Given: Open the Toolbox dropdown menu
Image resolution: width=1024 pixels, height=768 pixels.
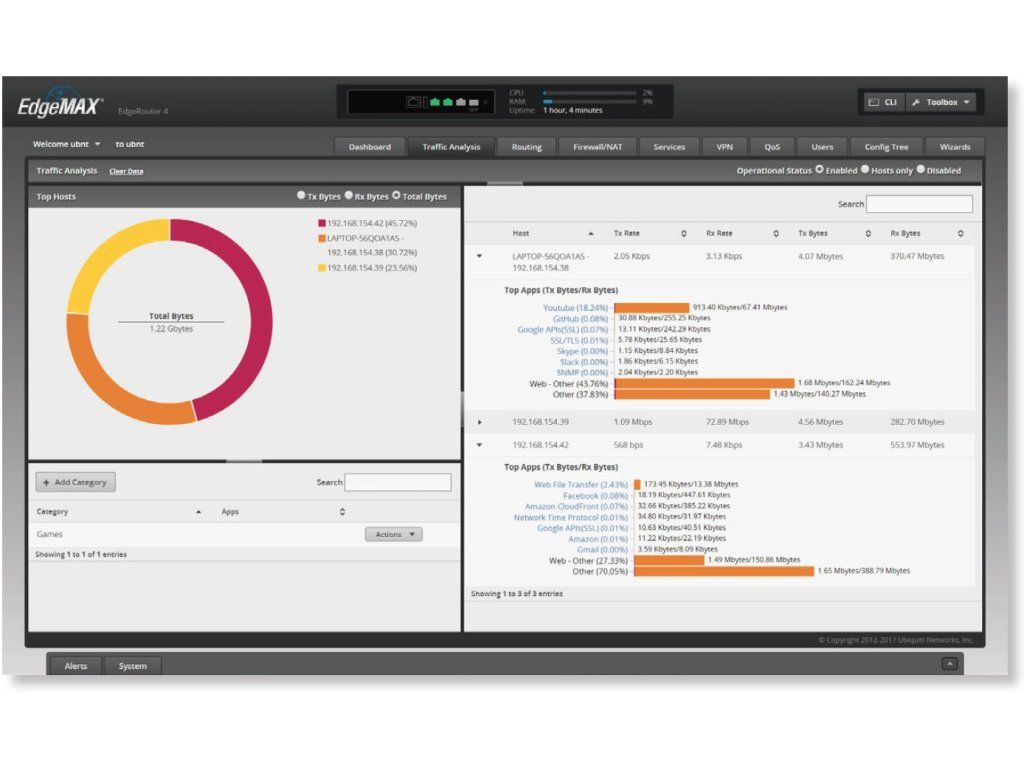Looking at the screenshot, I should click(x=940, y=103).
